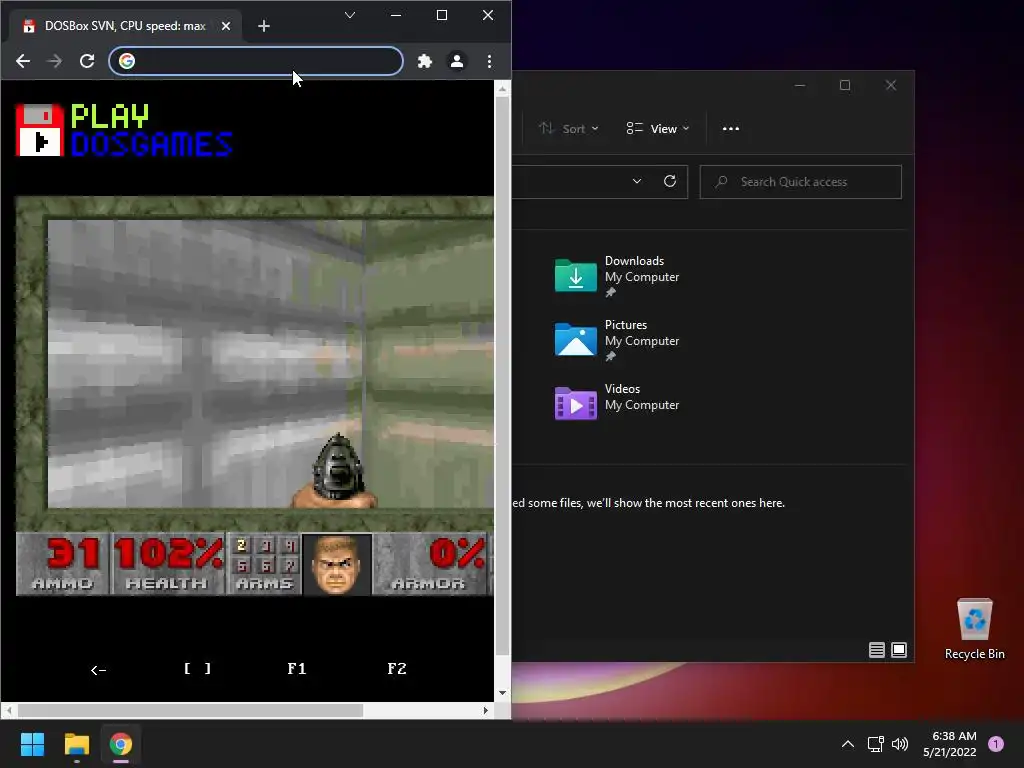This screenshot has height=768, width=1024.
Task: Click the Google icon in address bar
Action: (x=127, y=61)
